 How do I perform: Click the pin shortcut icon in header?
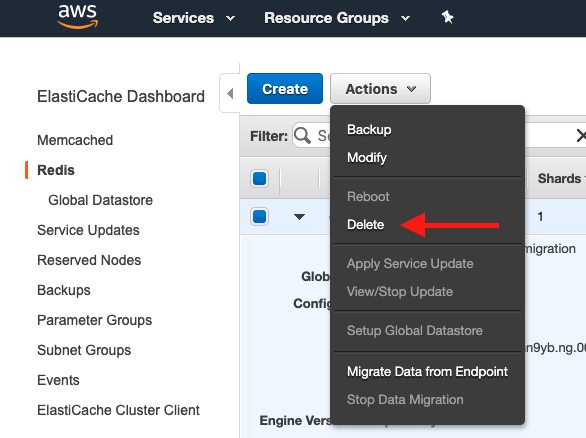pos(447,17)
